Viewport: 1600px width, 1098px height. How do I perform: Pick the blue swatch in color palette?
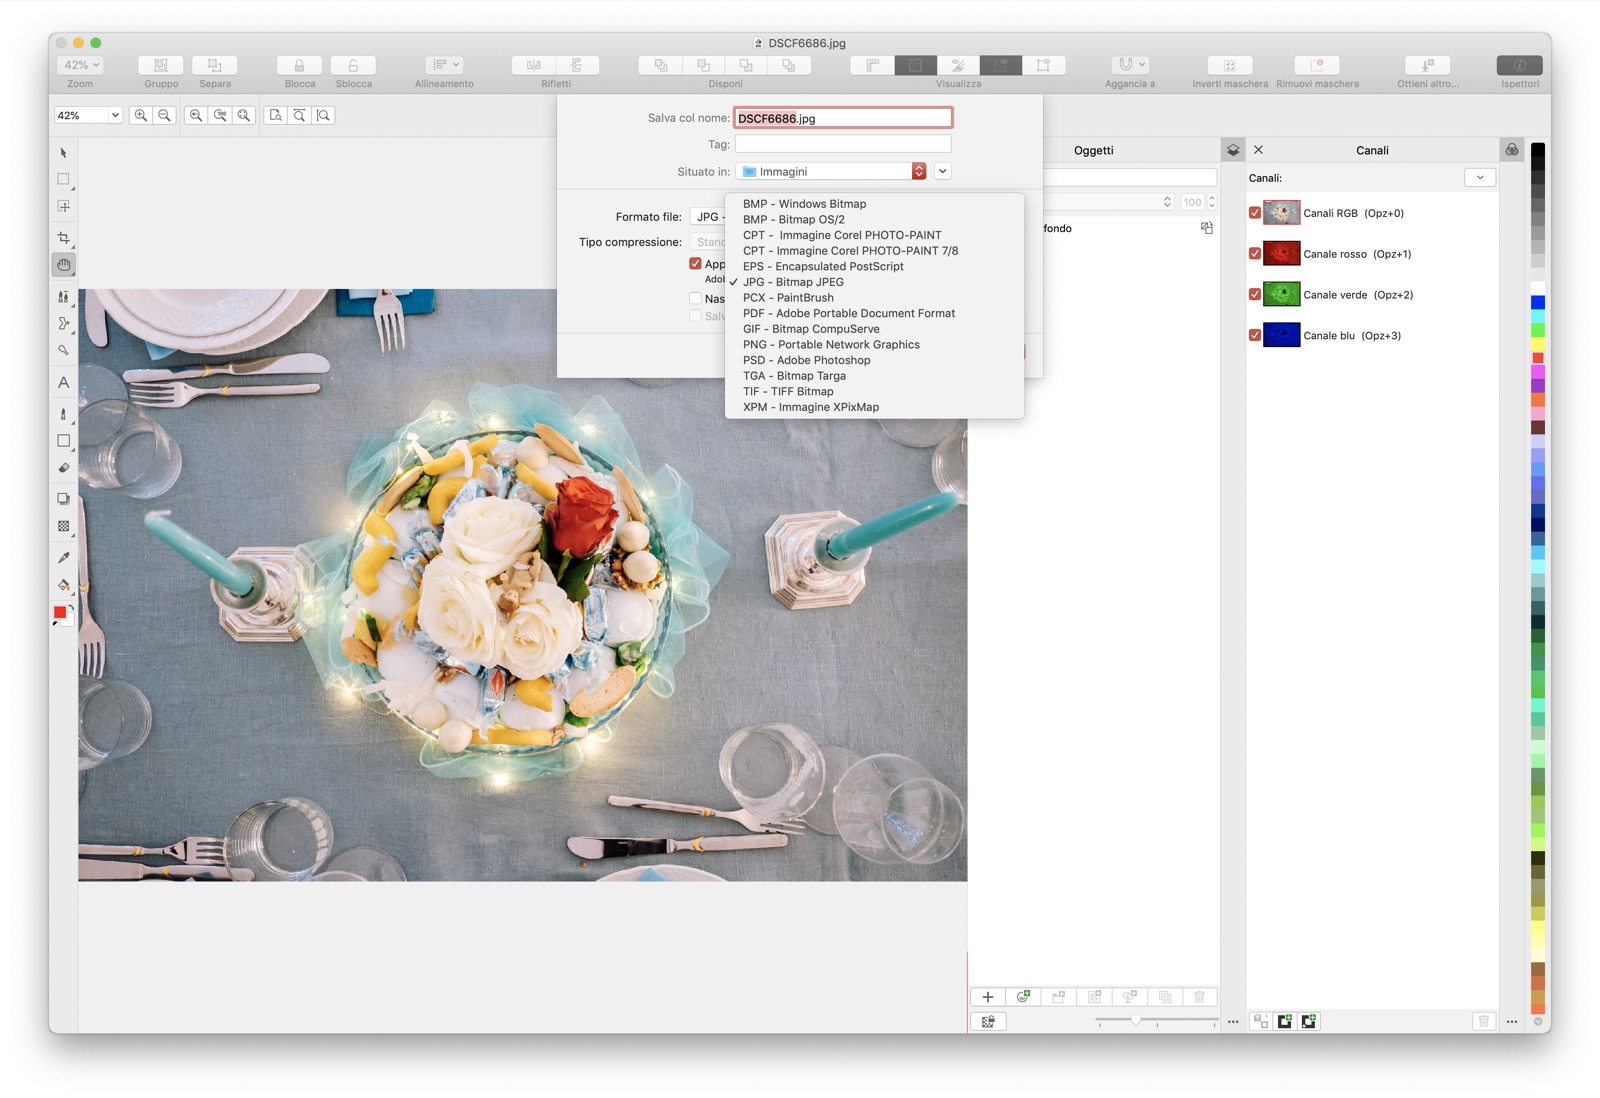(1538, 303)
